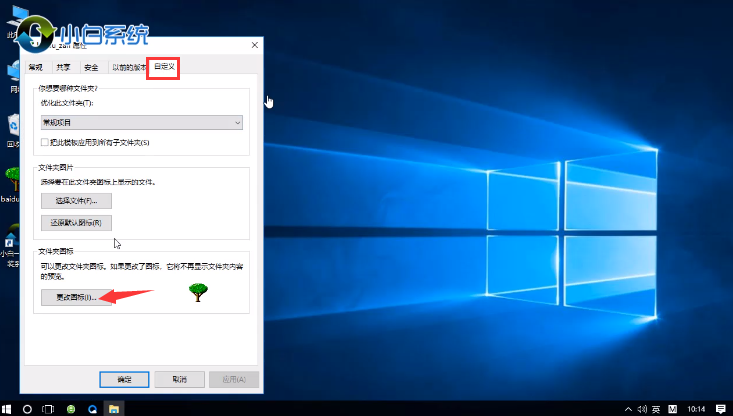The height and width of the screenshot is (416, 733).
Task: Launch the green browser icon on taskbar
Action: coord(71,408)
